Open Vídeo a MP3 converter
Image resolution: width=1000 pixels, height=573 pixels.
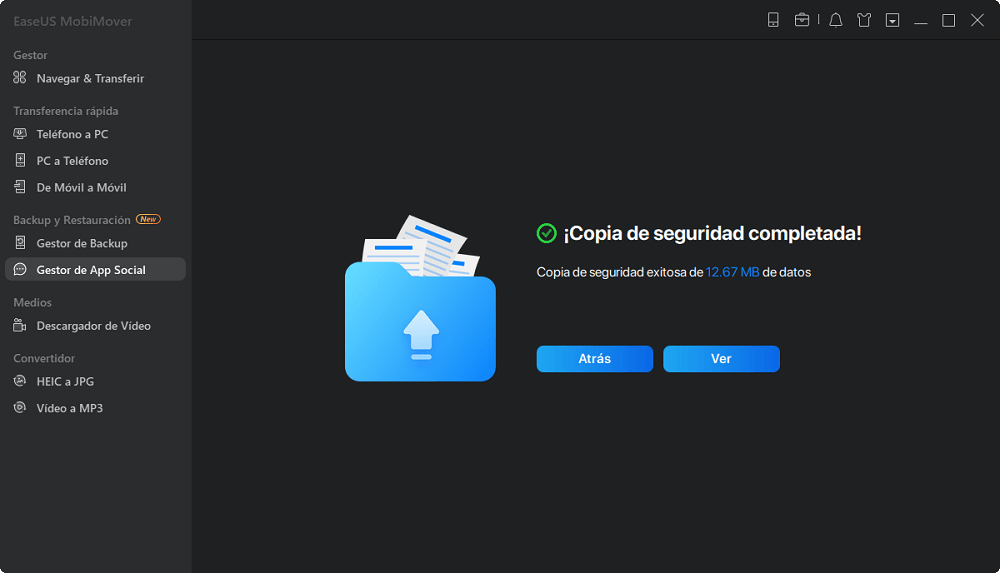click(x=70, y=408)
